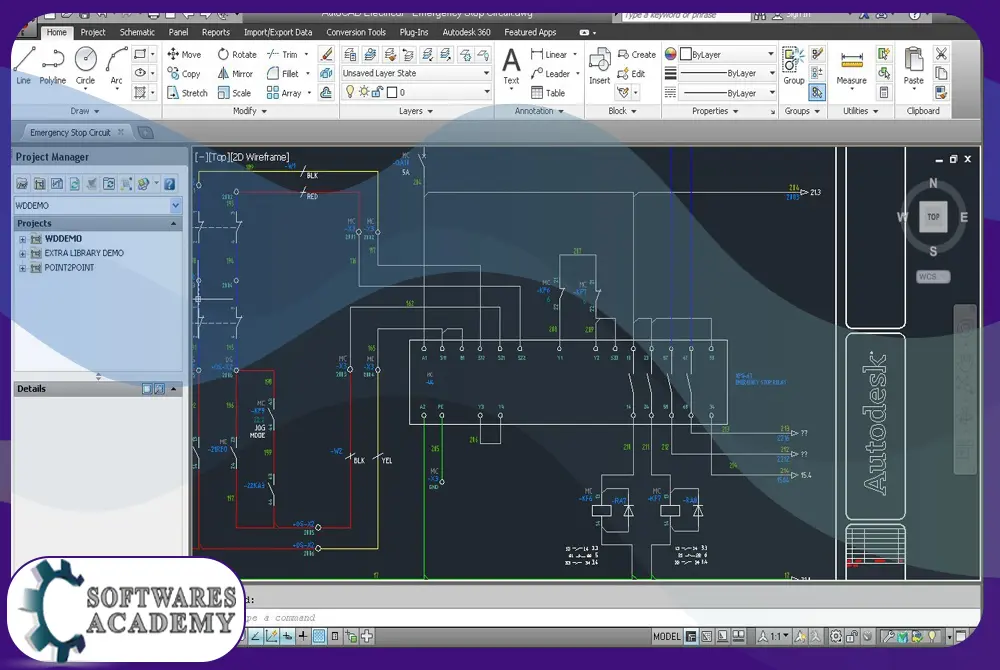Image resolution: width=1000 pixels, height=670 pixels.
Task: Open the ByLayer color dropdown
Action: tap(727, 55)
